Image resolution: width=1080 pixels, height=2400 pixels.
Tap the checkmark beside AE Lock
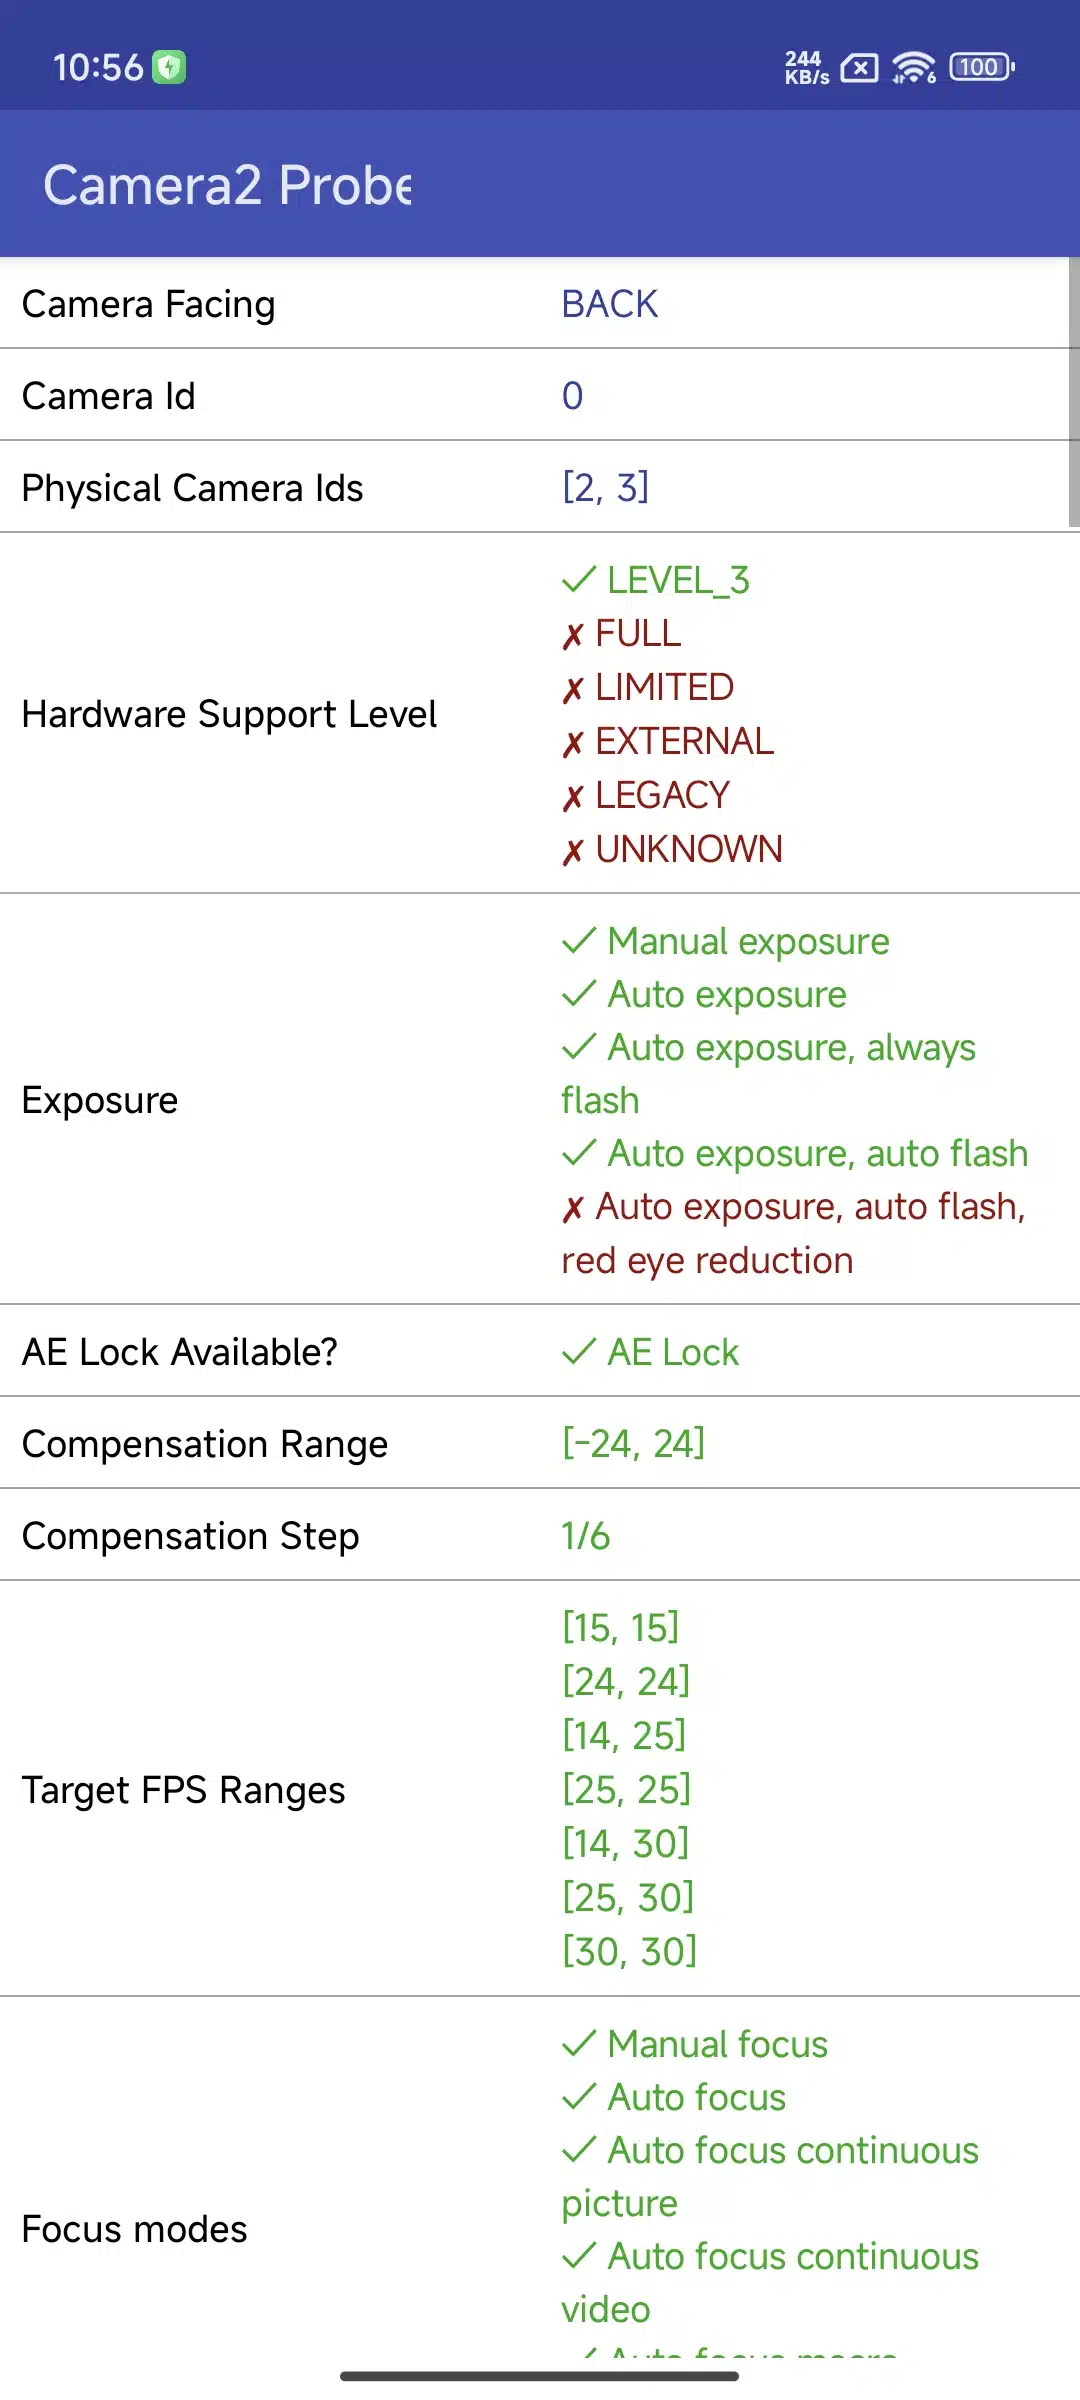(x=579, y=1352)
